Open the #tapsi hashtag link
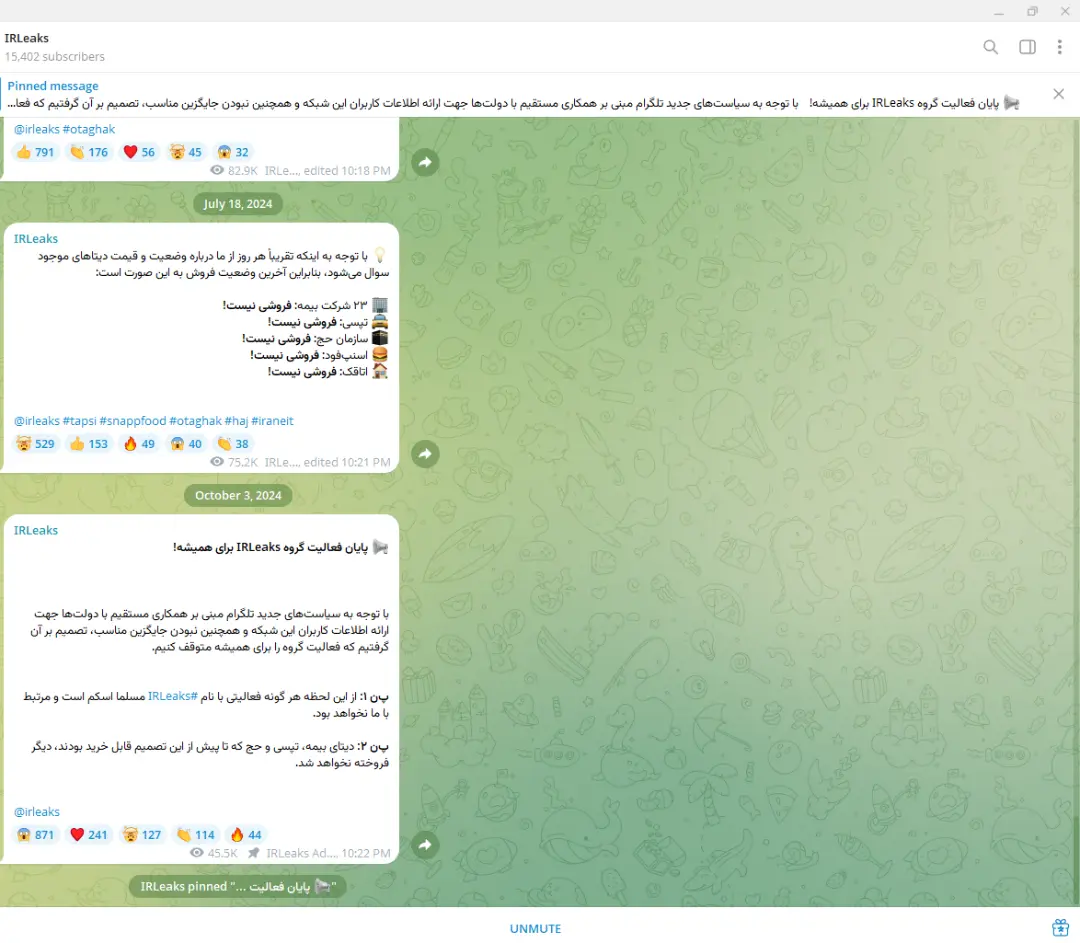 point(79,421)
